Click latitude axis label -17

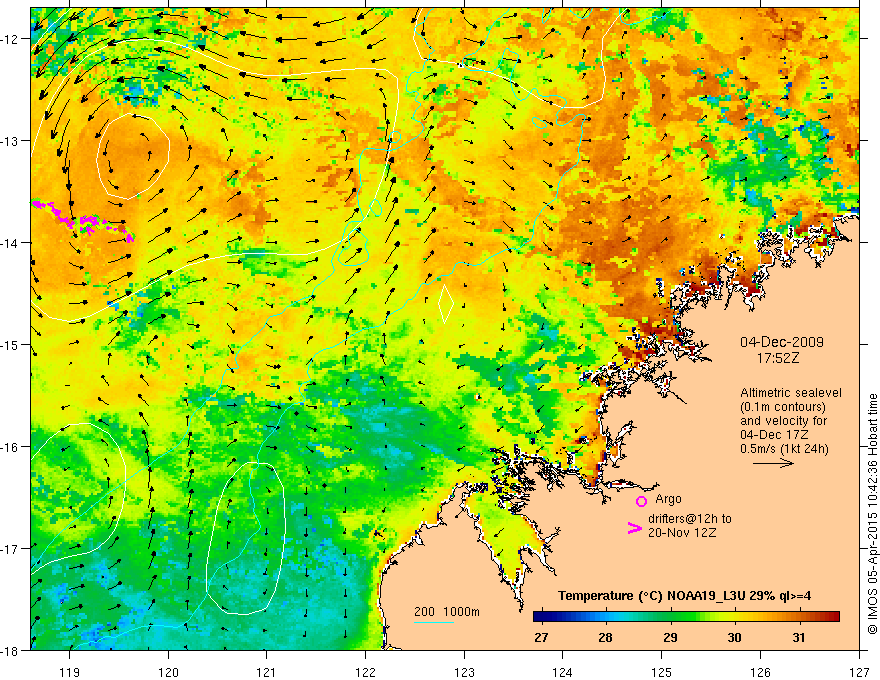pyautogui.click(x=11, y=549)
